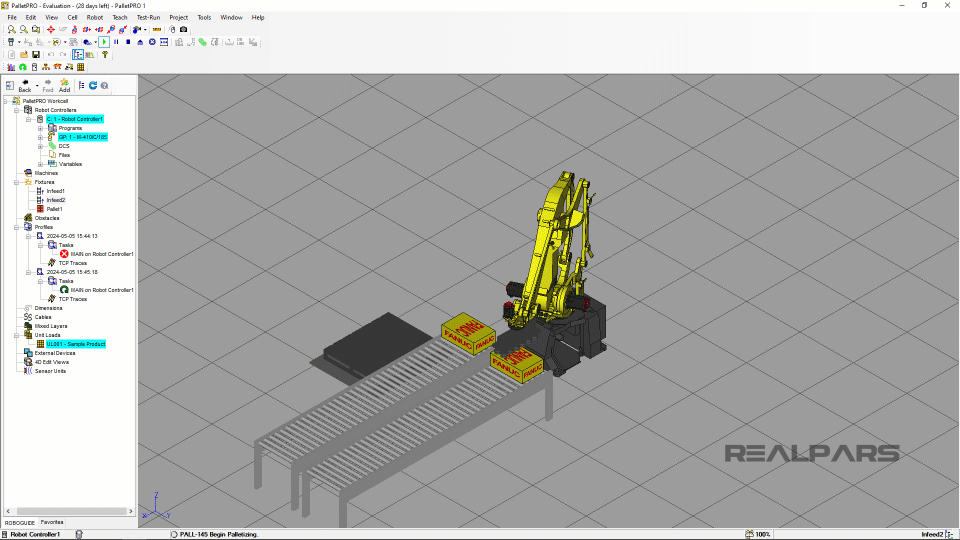
Task: Click the mouse commands icon
Action: (x=172, y=29)
